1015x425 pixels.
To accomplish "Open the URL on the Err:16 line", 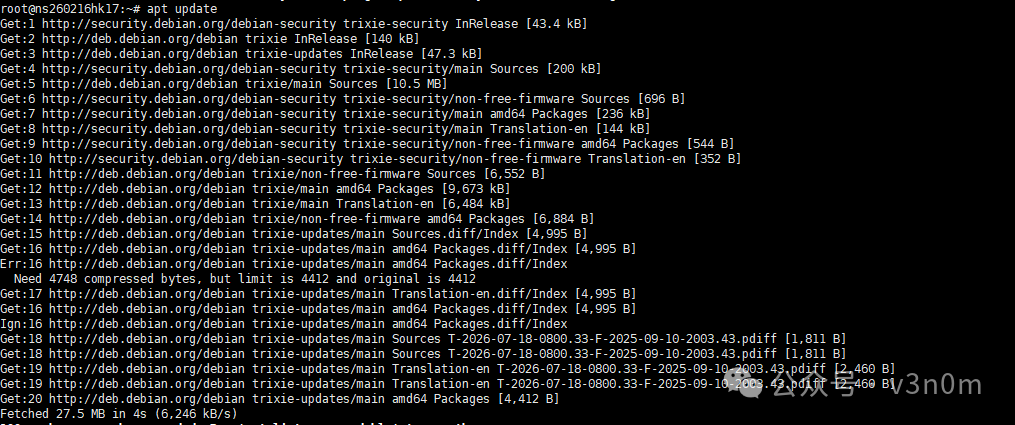I will tap(147, 264).
